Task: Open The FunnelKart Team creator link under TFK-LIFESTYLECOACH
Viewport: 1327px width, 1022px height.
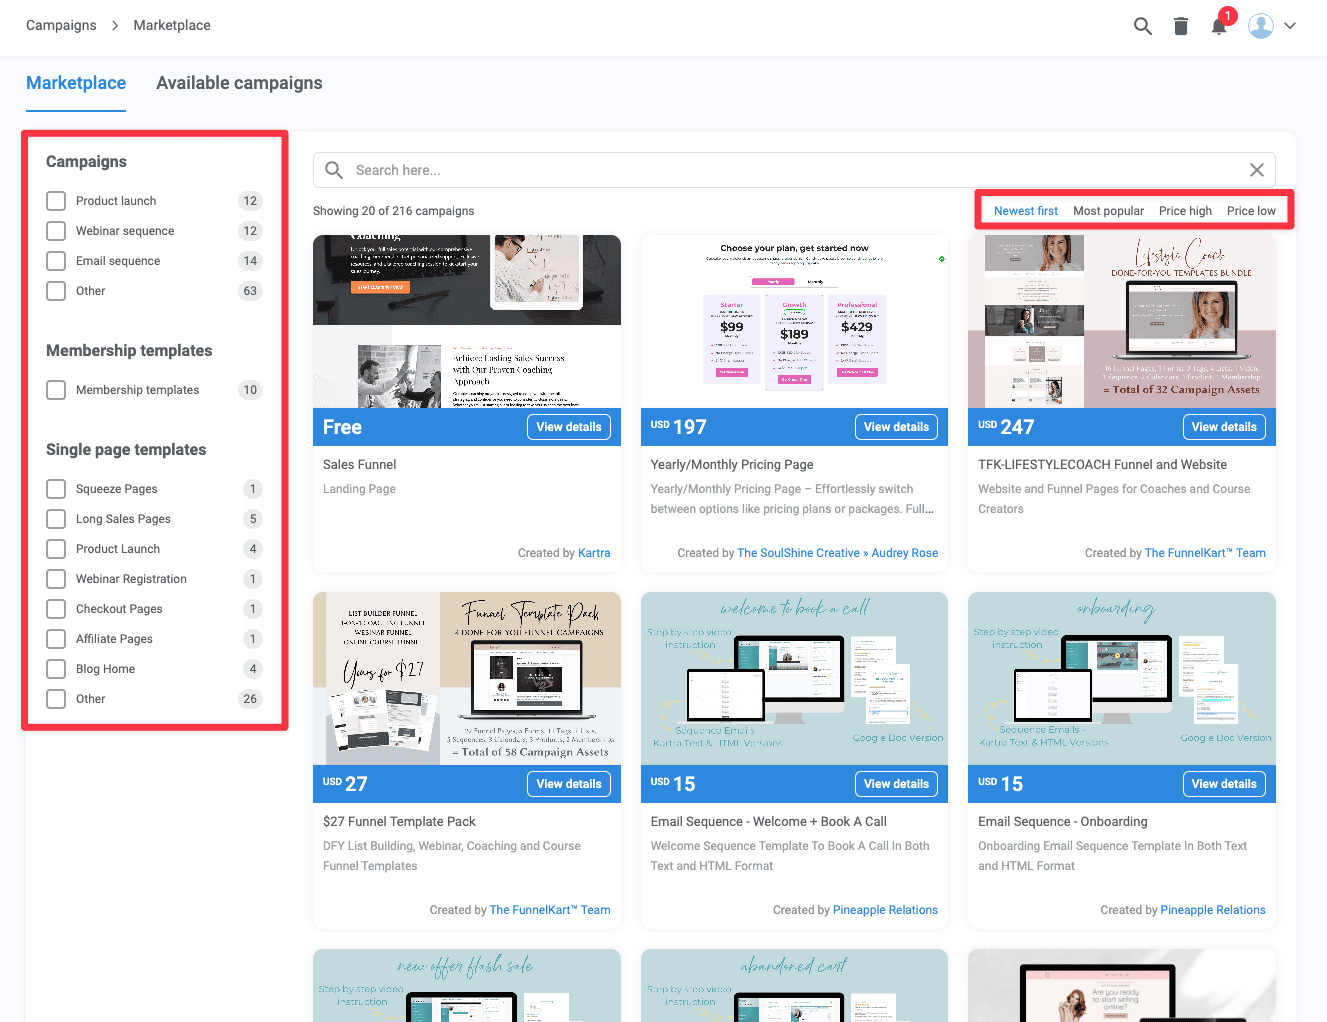Action: [1204, 553]
